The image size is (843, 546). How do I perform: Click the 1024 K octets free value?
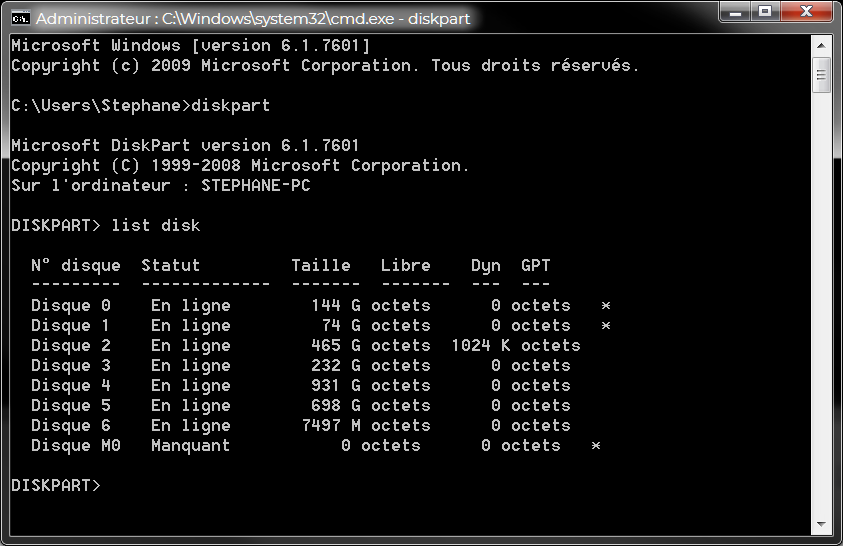coord(515,346)
